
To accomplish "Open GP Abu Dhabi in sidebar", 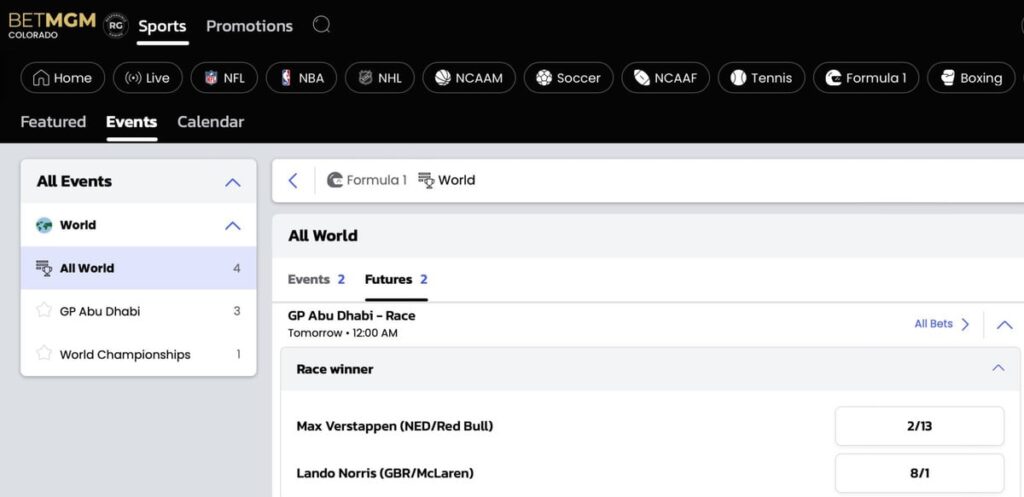I will point(138,312).
